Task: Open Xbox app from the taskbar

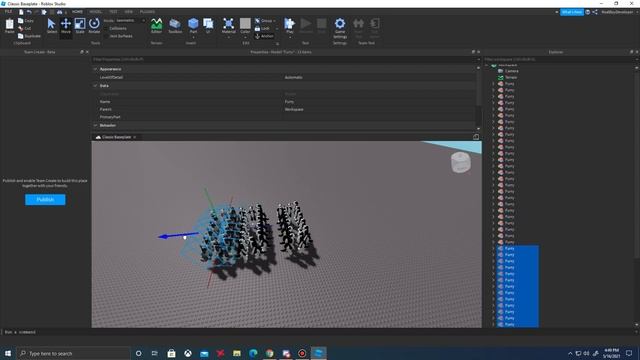Action: (x=188, y=353)
